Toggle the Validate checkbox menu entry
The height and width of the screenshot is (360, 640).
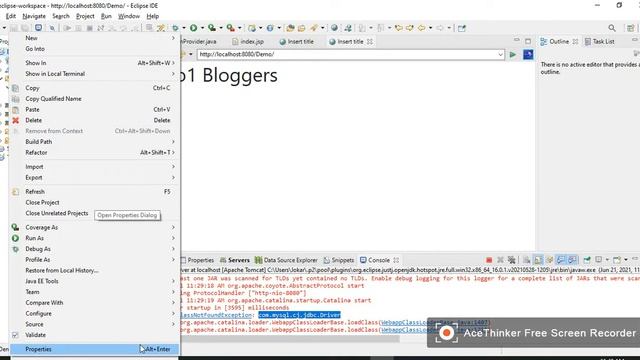point(15,335)
